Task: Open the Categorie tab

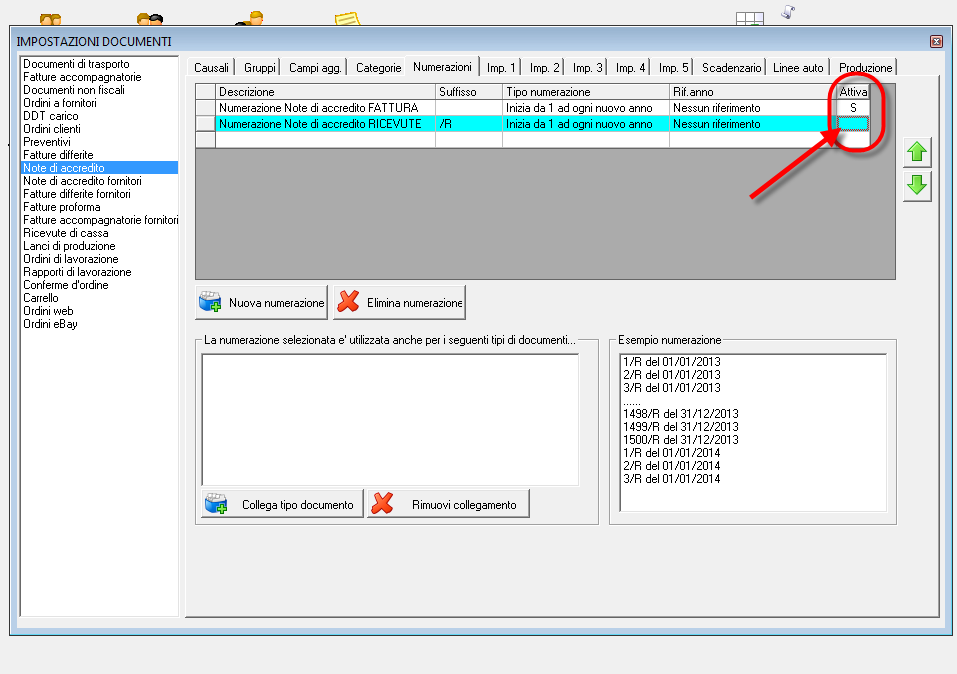Action: click(x=378, y=68)
